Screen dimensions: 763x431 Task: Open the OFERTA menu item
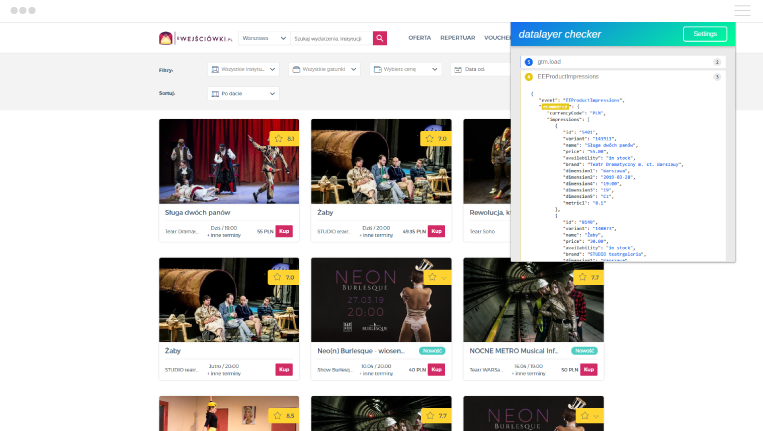(x=419, y=37)
